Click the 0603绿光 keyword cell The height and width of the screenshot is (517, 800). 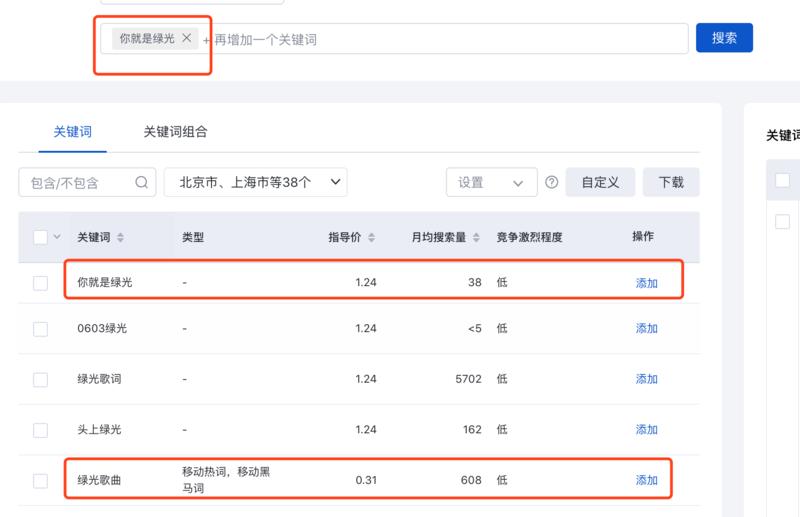click(x=102, y=328)
